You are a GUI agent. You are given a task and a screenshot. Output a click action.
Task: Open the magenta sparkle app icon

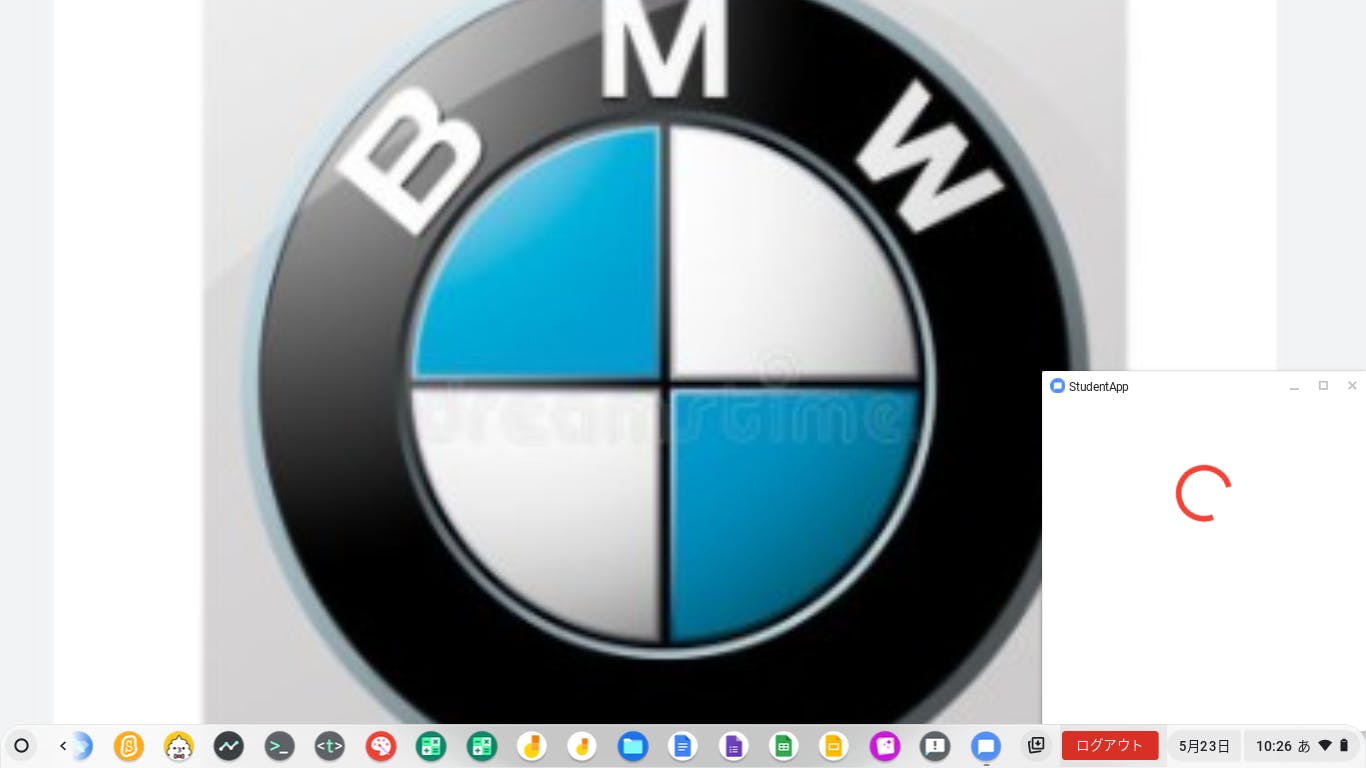(x=884, y=746)
